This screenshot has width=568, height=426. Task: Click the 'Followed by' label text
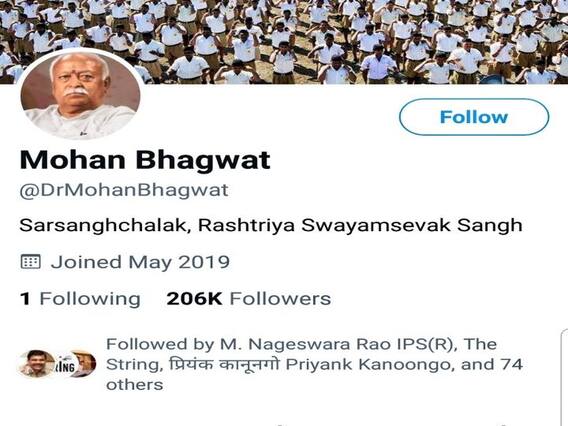tap(160, 344)
